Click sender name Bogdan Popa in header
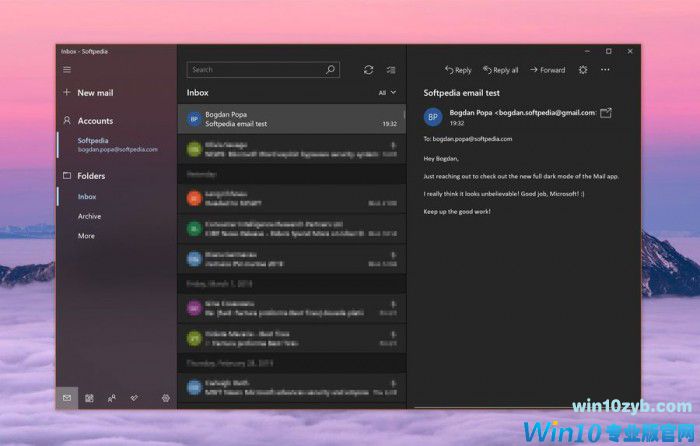Screen dimensions: 700x446 (471, 113)
